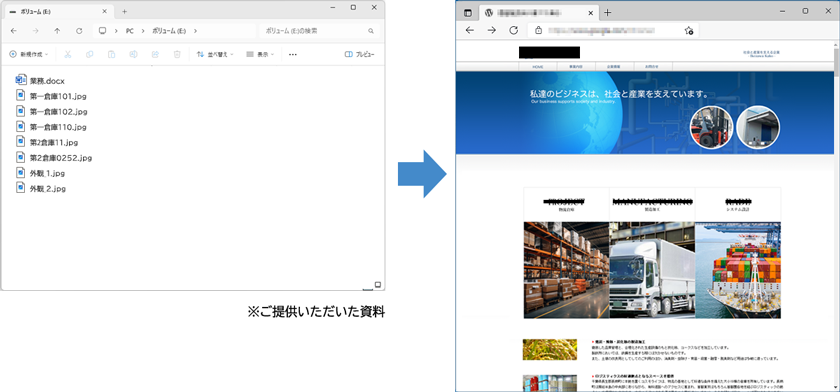The width and height of the screenshot is (840, 392).
Task: Close the WordPress browser tab
Action: click(590, 13)
